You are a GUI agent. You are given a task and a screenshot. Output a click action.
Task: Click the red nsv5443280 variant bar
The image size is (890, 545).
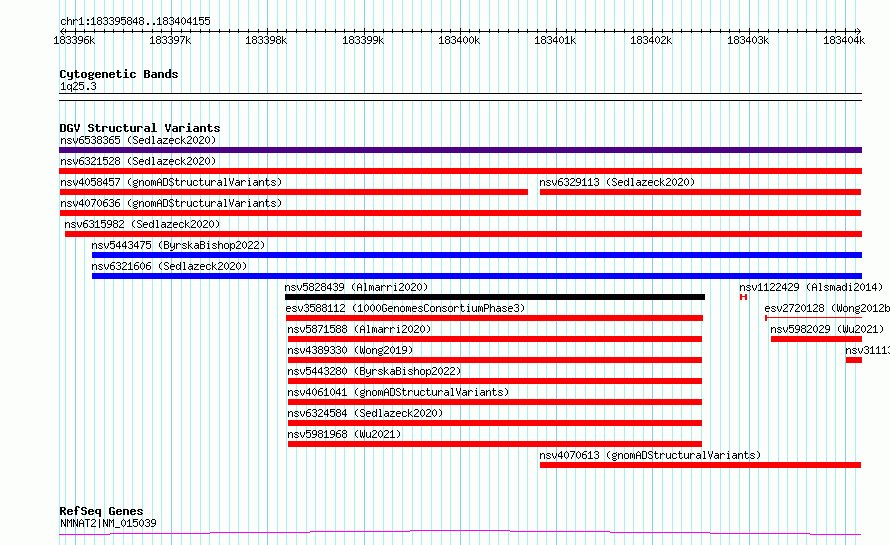click(495, 381)
